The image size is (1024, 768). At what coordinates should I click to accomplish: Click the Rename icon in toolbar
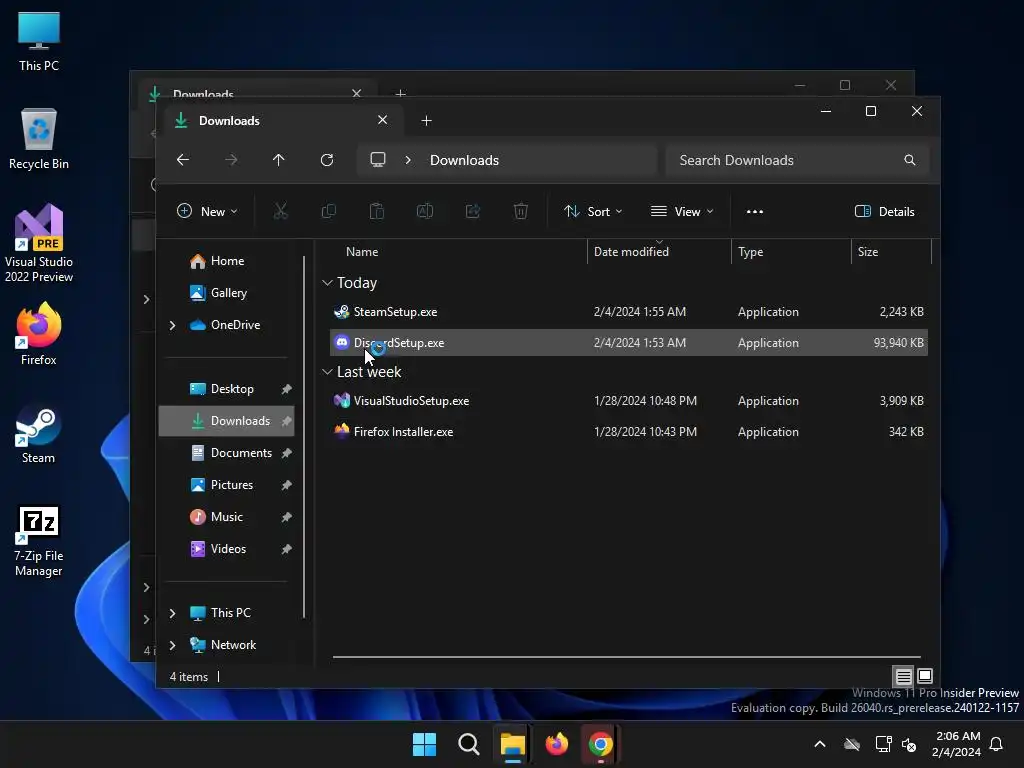[424, 212]
